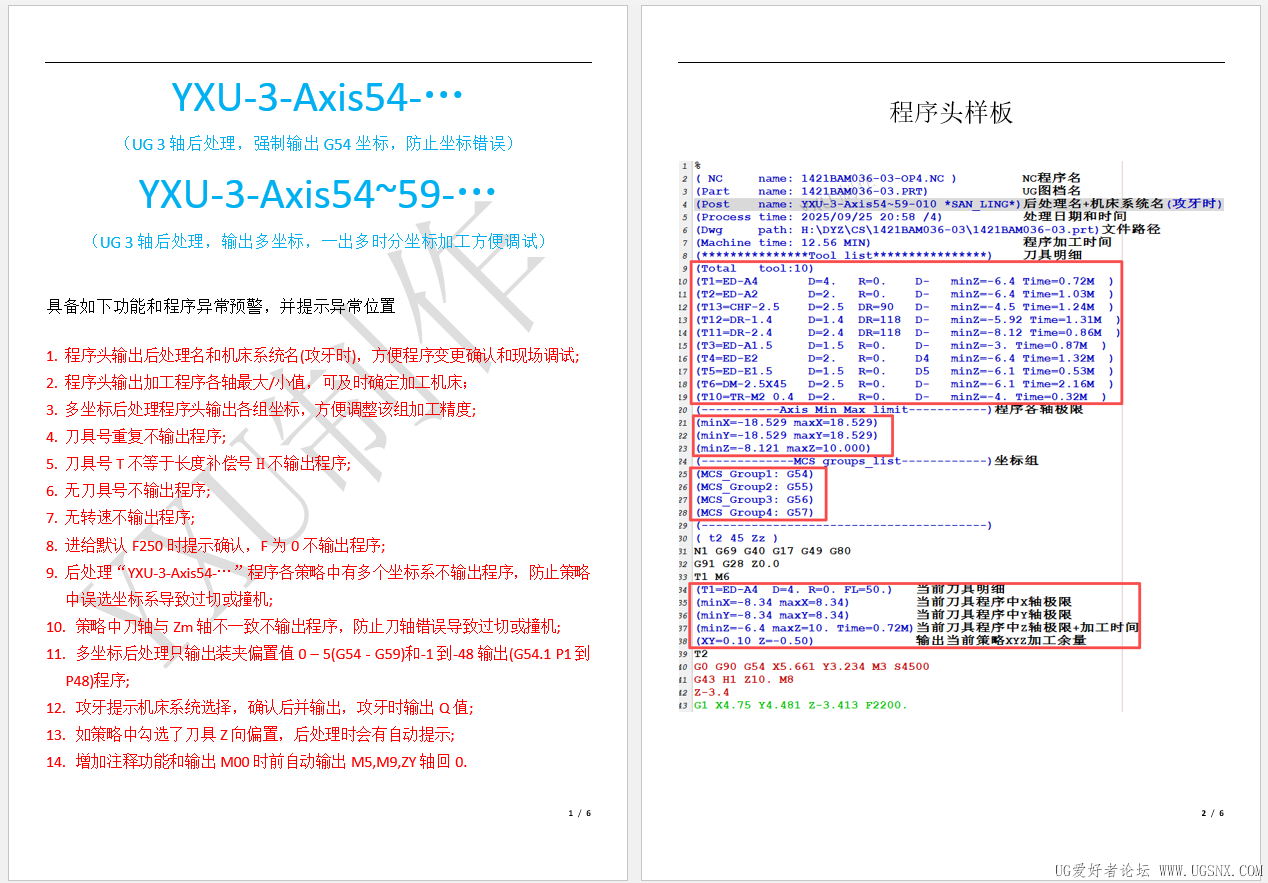Select the line "(minX=-8.34 maxX=8.34)"

[772, 602]
